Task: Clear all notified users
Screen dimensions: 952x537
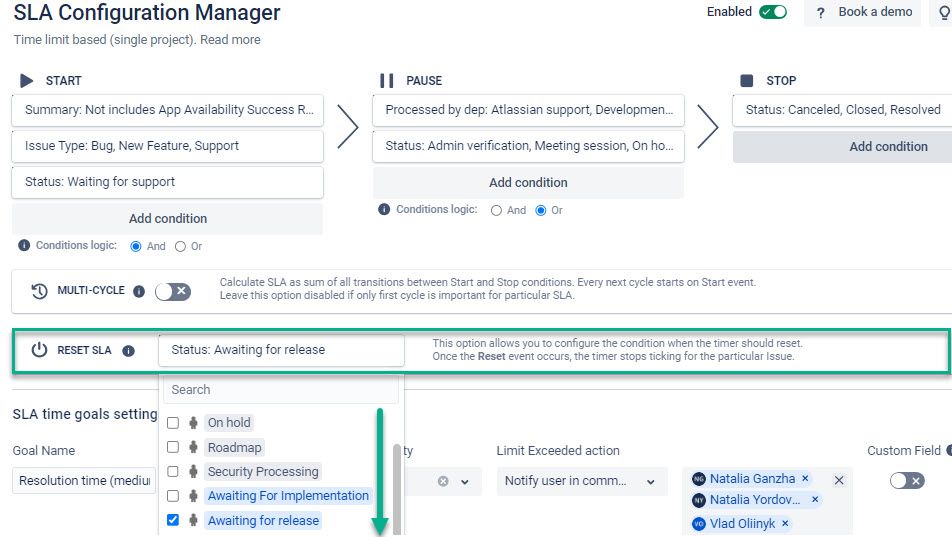Action: coord(839,481)
